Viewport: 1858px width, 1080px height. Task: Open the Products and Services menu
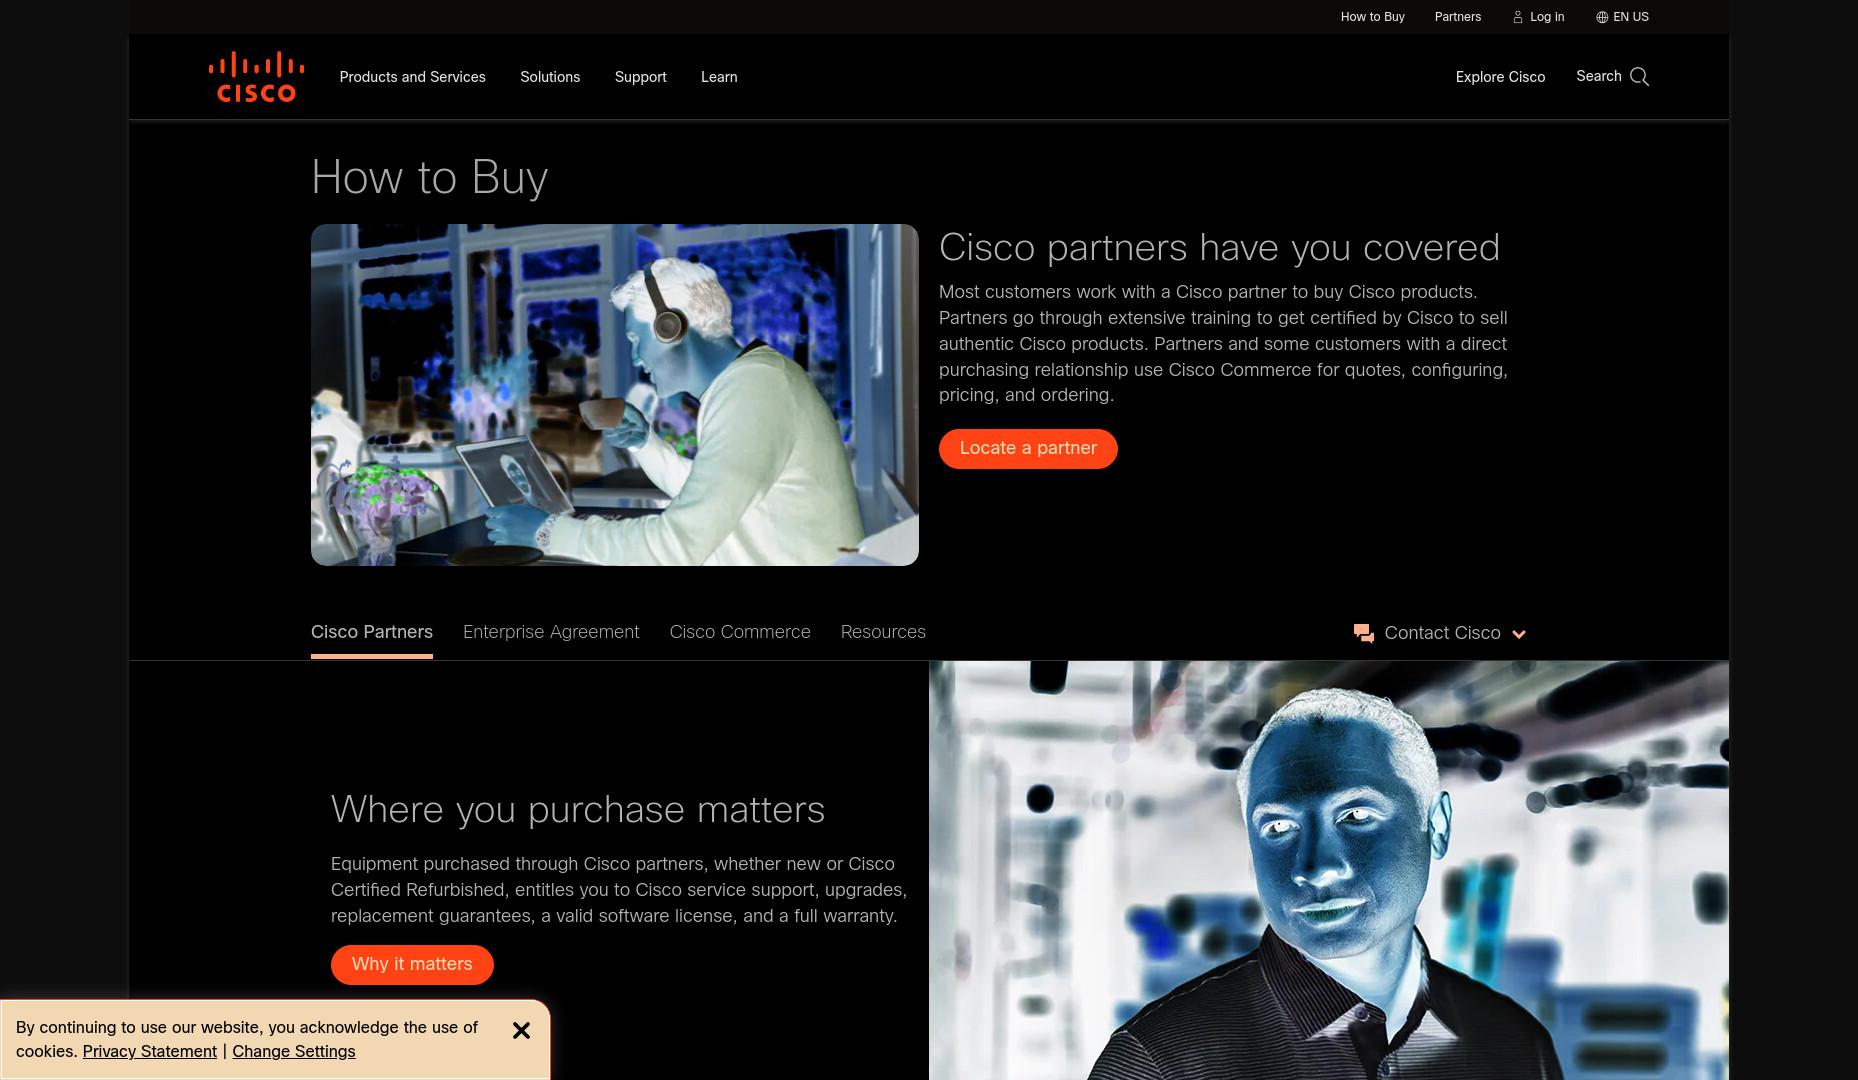[412, 77]
